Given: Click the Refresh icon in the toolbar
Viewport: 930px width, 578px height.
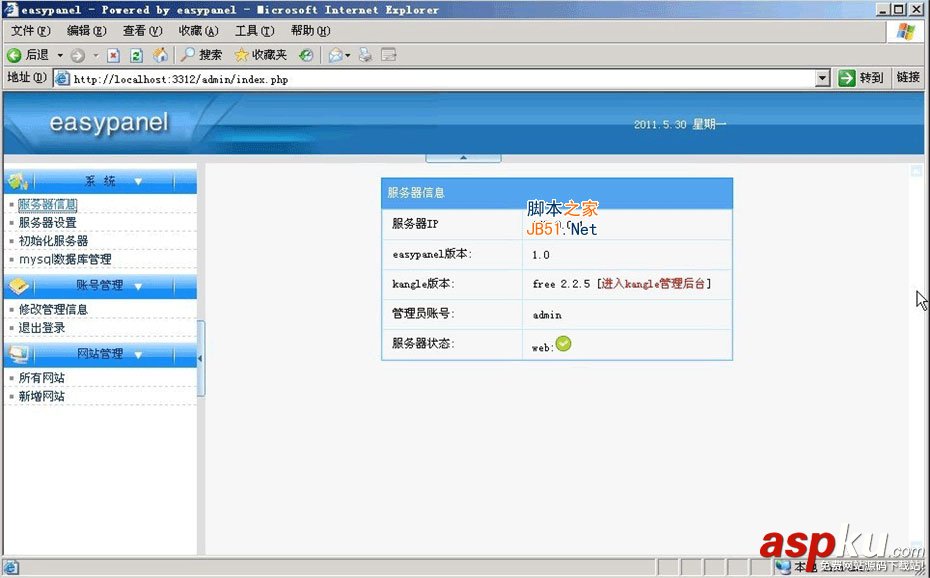Looking at the screenshot, I should click(x=135, y=55).
